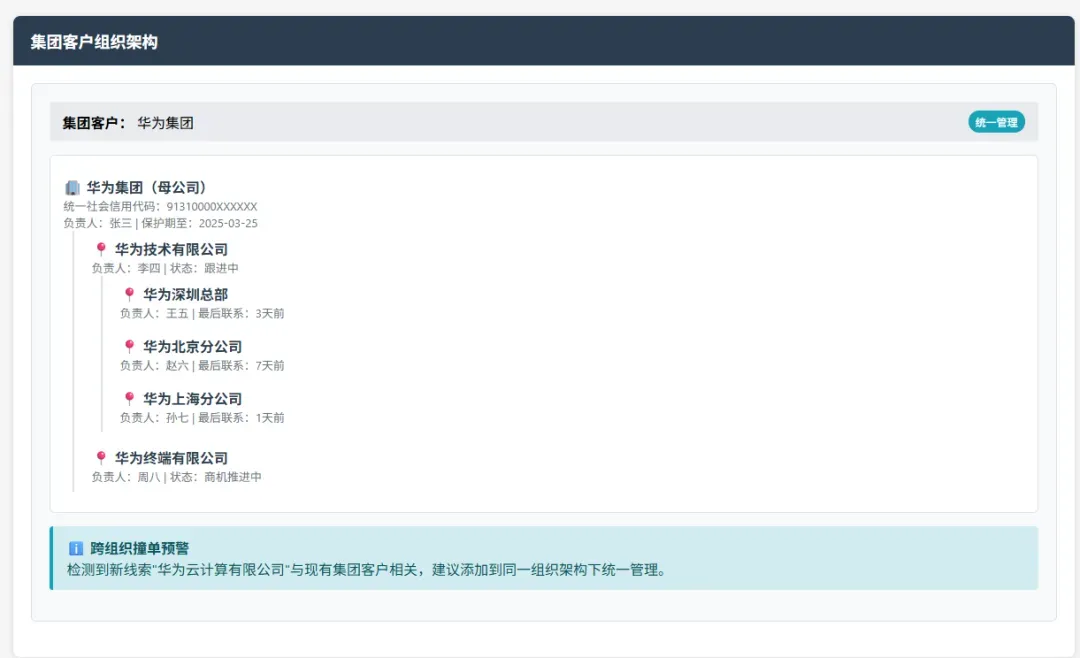Screen dimensions: 1080x658
Task: Click the 负责人：赵六 | 最后联系：7天前 line
Action: (202, 365)
